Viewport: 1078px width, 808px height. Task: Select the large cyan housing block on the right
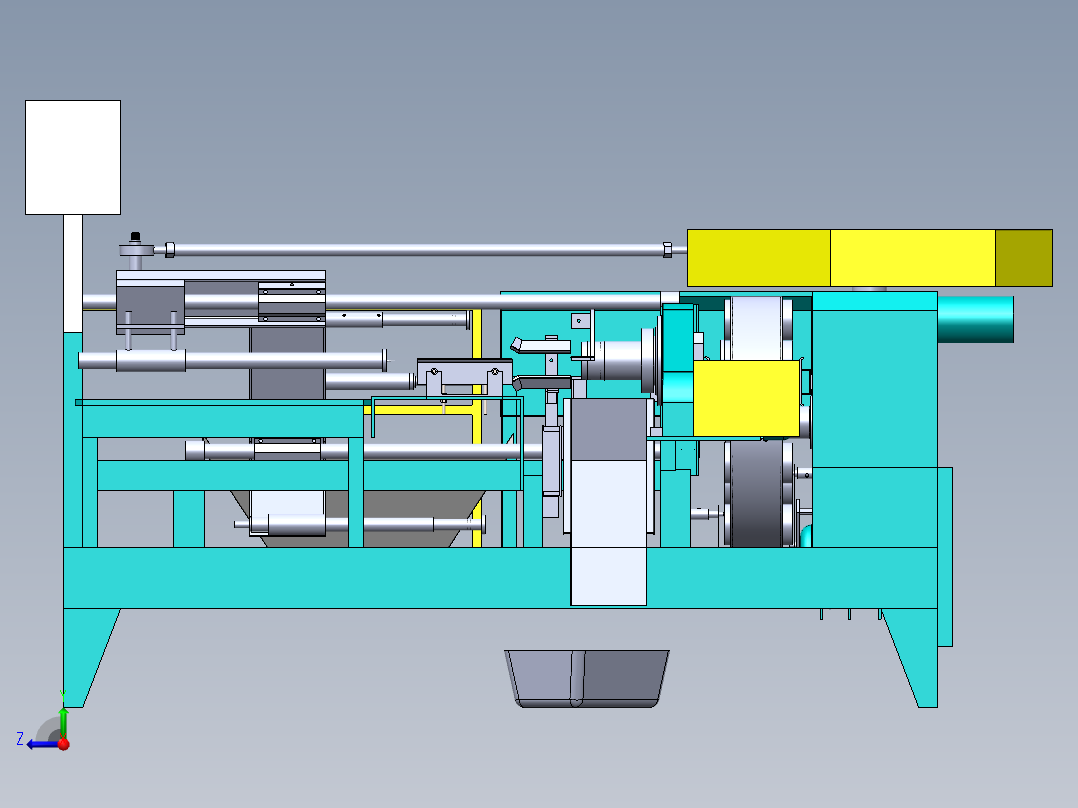point(874,419)
